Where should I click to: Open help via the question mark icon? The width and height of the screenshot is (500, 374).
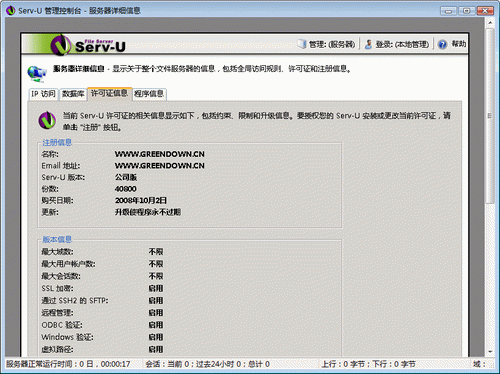[x=442, y=44]
